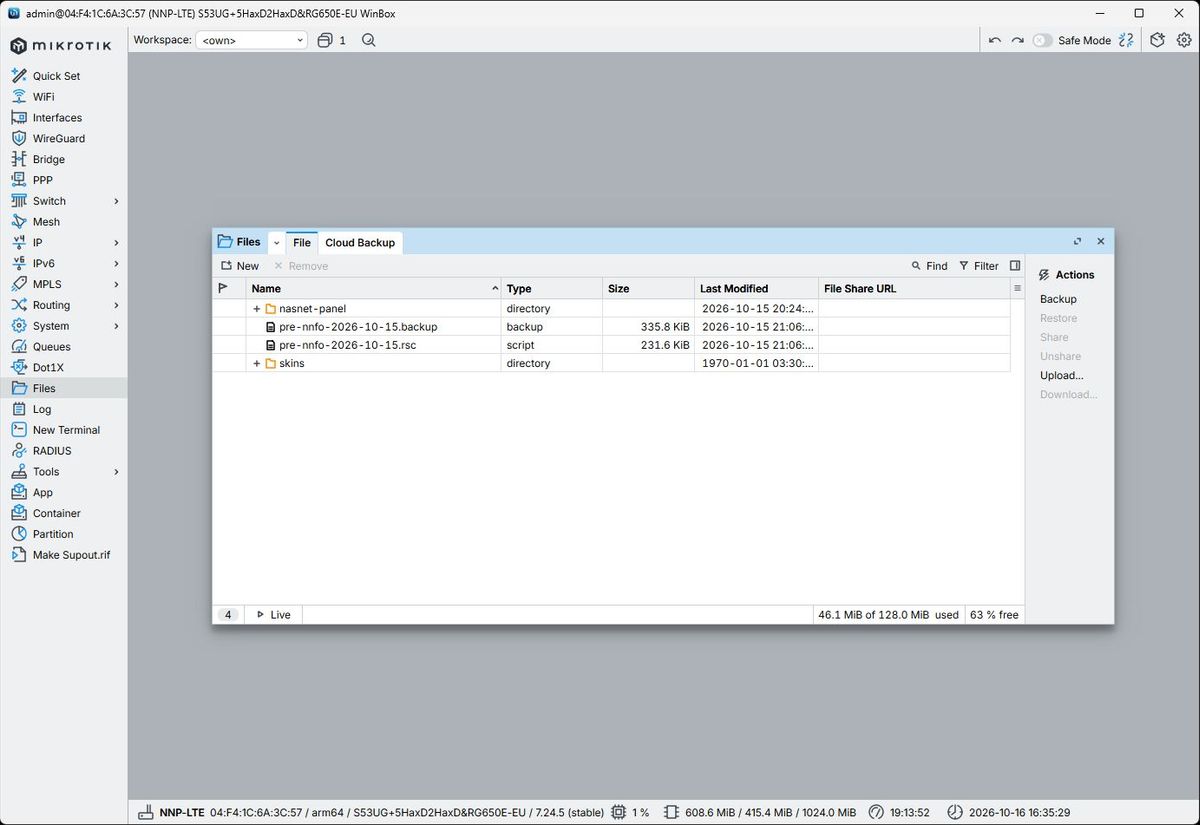Click the New button

coord(240,266)
